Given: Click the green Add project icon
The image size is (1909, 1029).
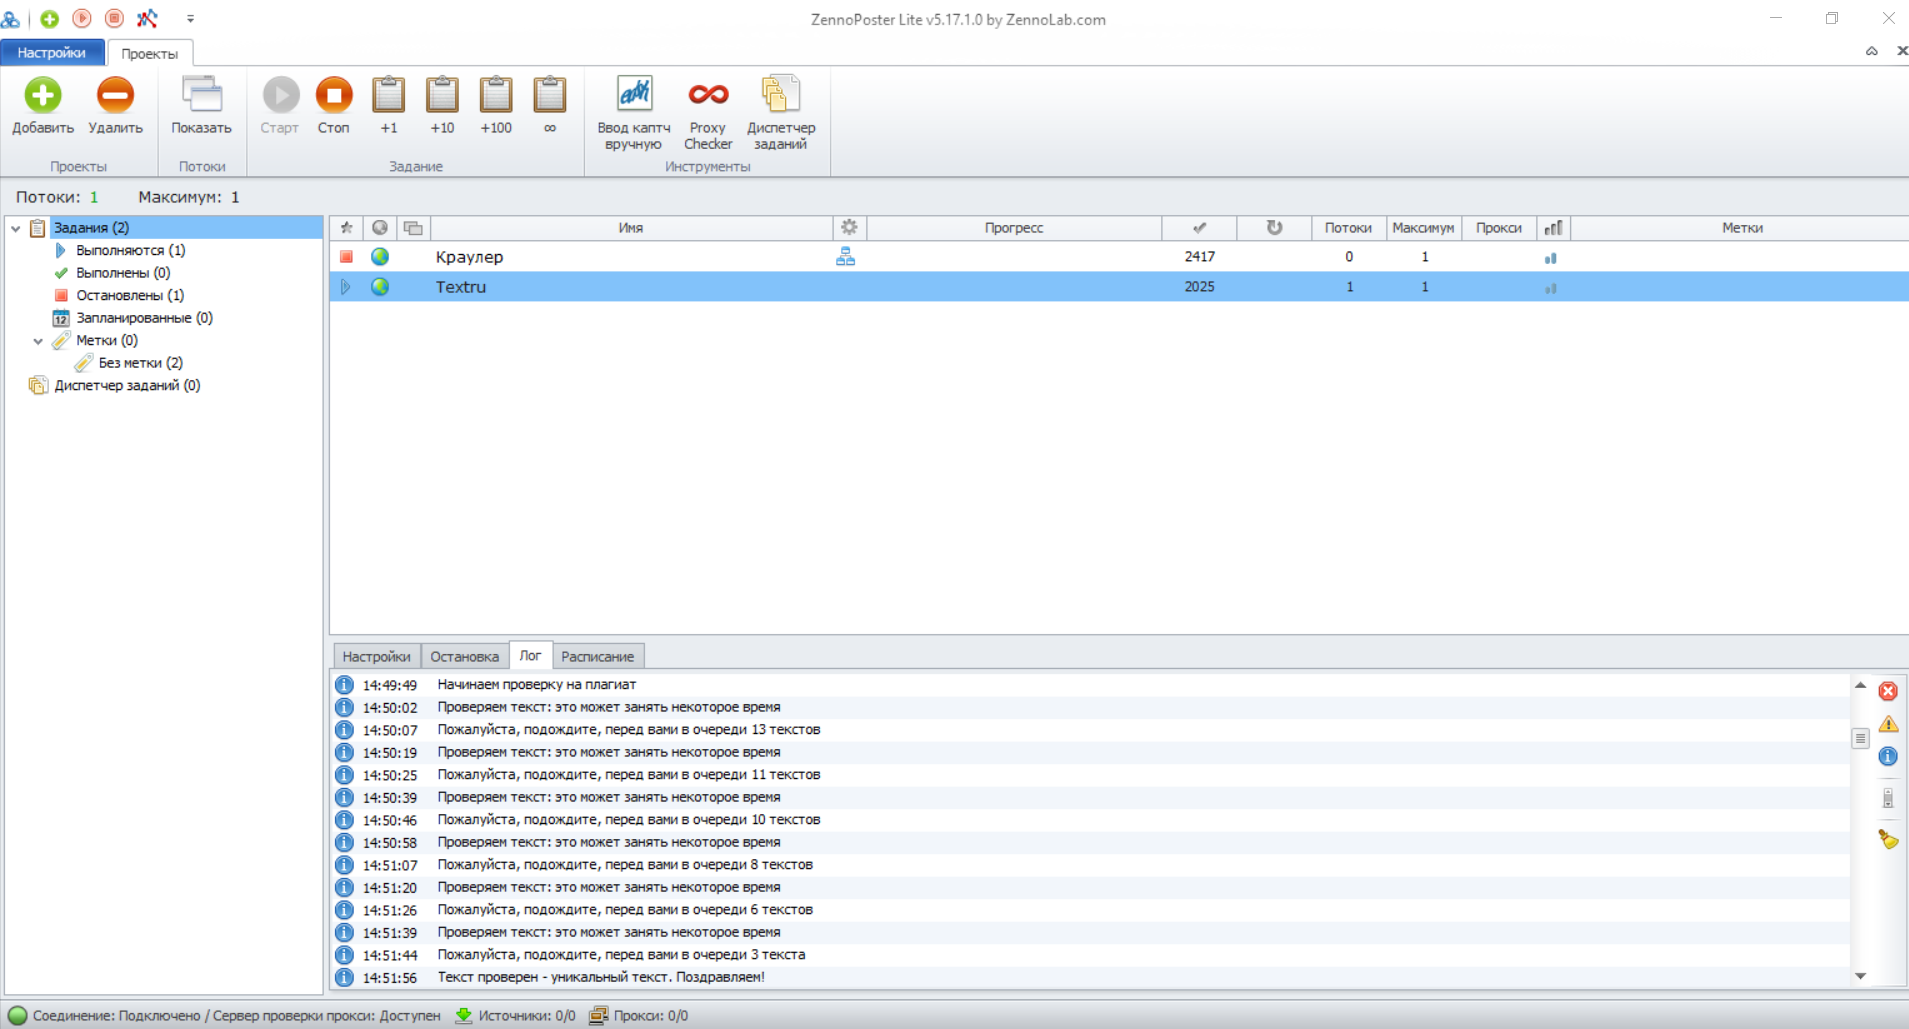Looking at the screenshot, I should tap(42, 96).
